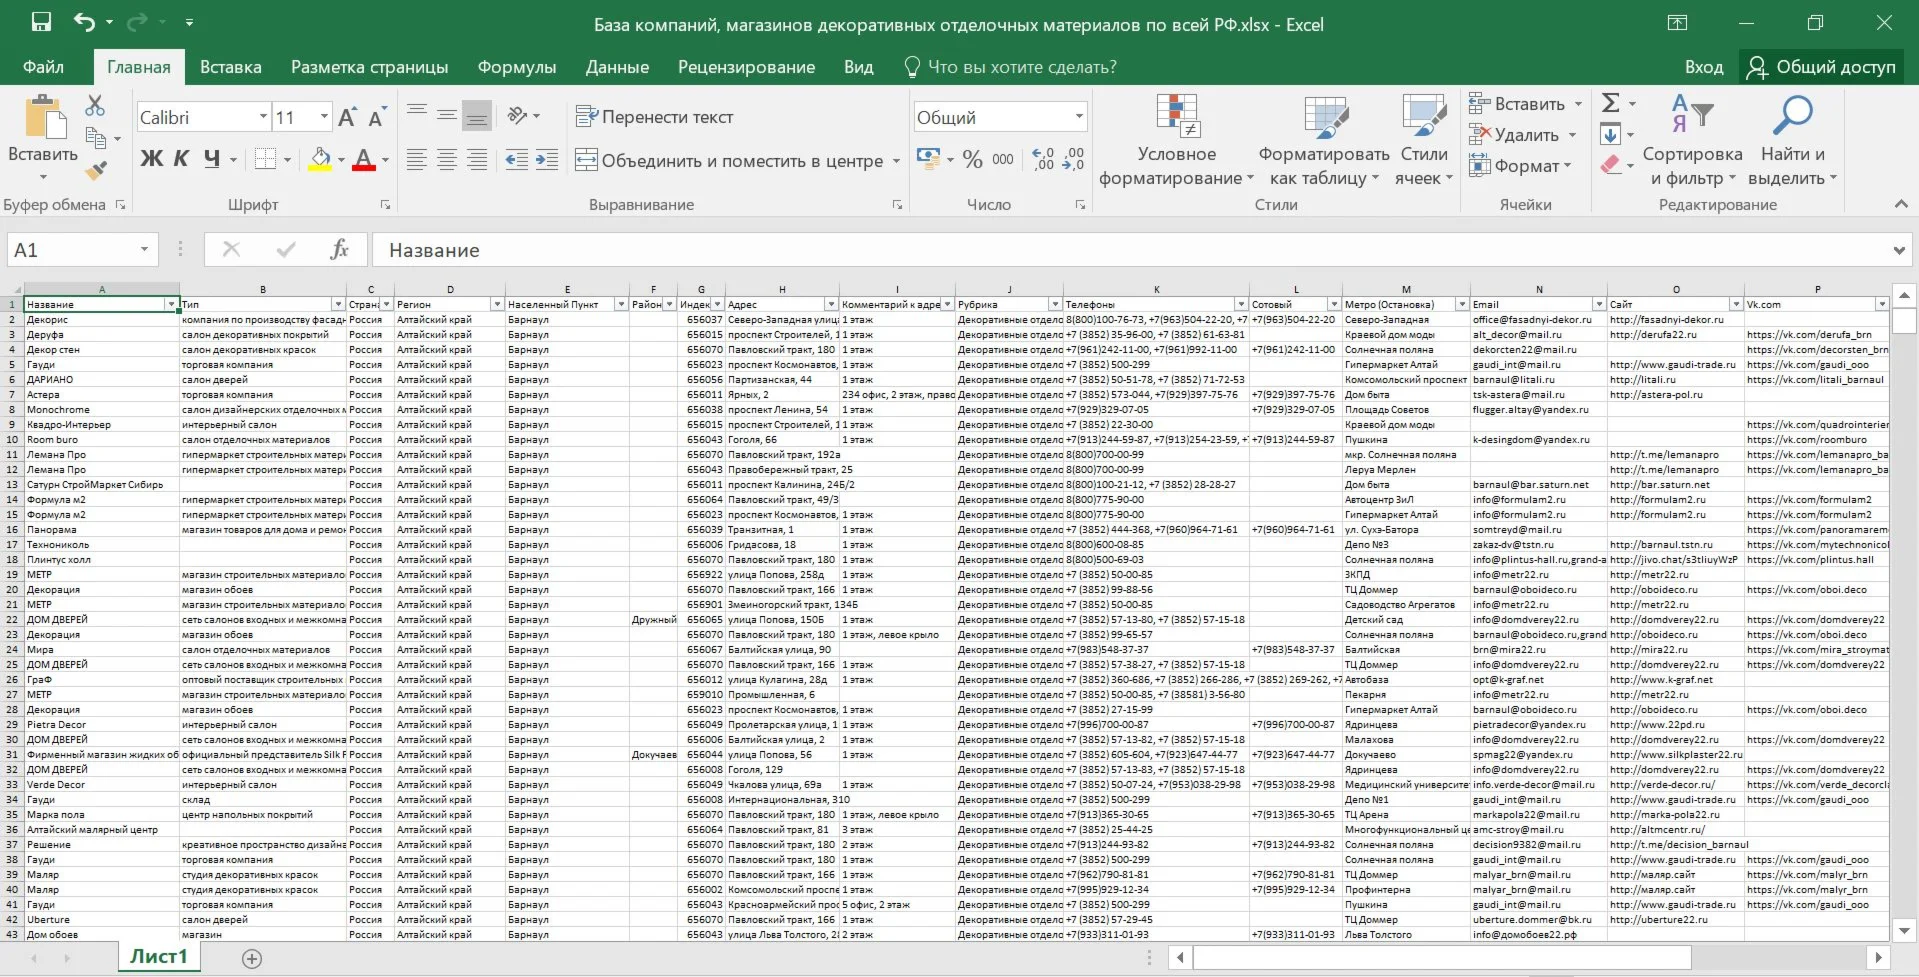This screenshot has width=1919, height=977.
Task: Toggle underline formatting Ч
Action: [x=212, y=159]
